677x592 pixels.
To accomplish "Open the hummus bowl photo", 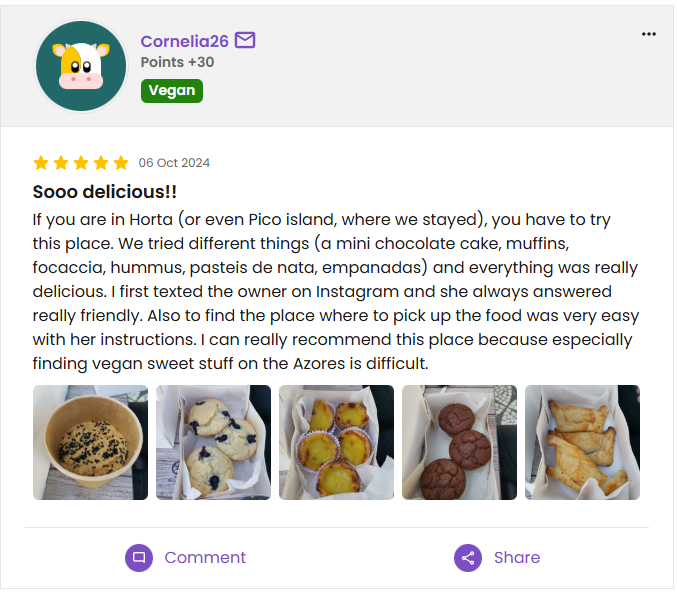I will click(x=90, y=442).
